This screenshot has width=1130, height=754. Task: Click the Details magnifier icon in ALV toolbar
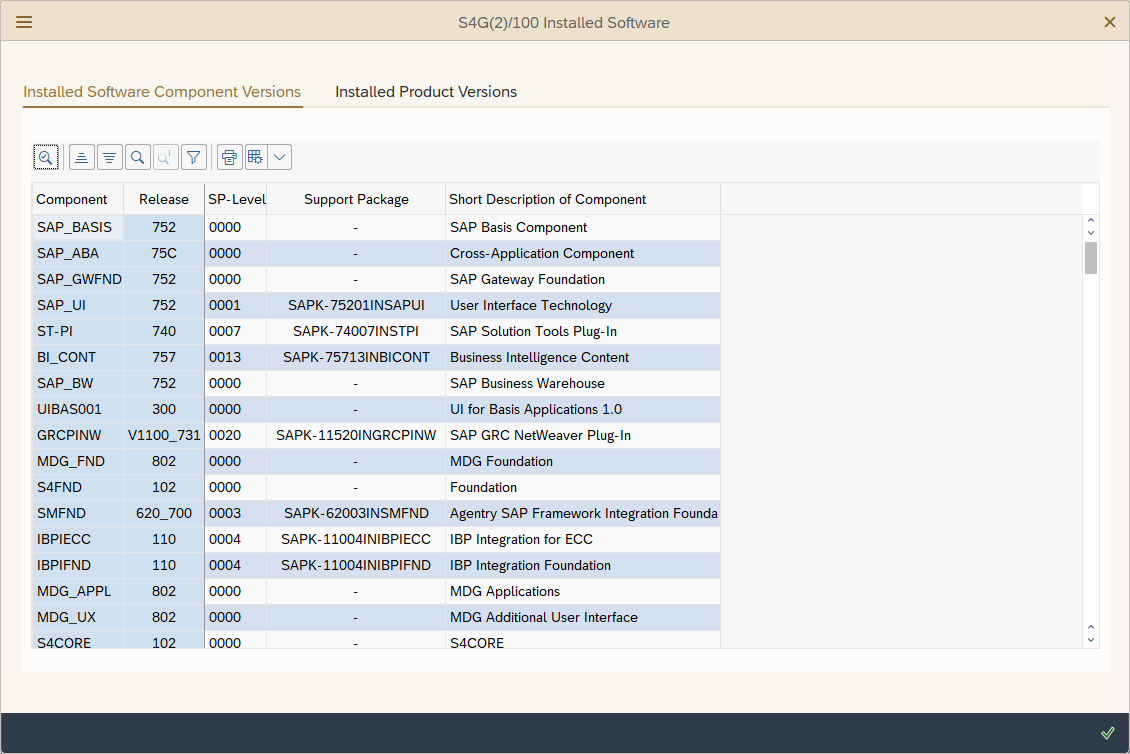click(x=45, y=157)
